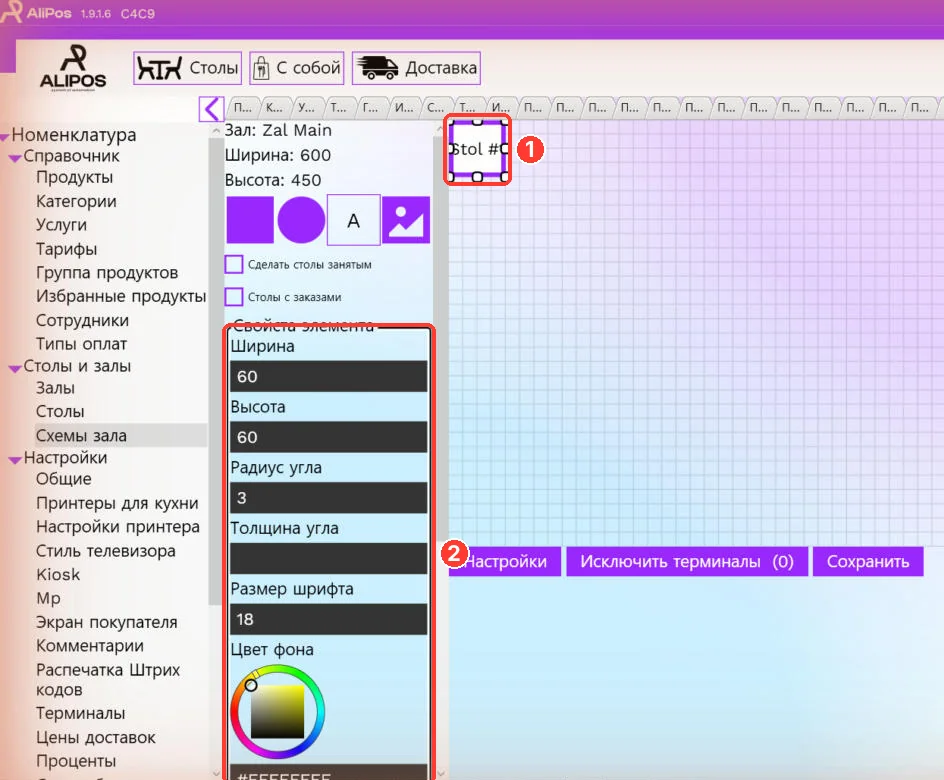Open Типы оплат in the sidebar

coord(82,344)
